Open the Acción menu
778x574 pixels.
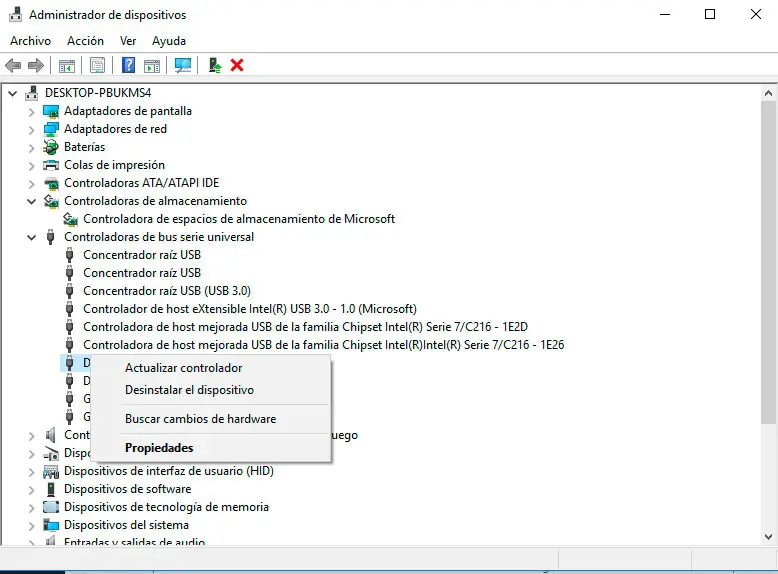point(85,41)
